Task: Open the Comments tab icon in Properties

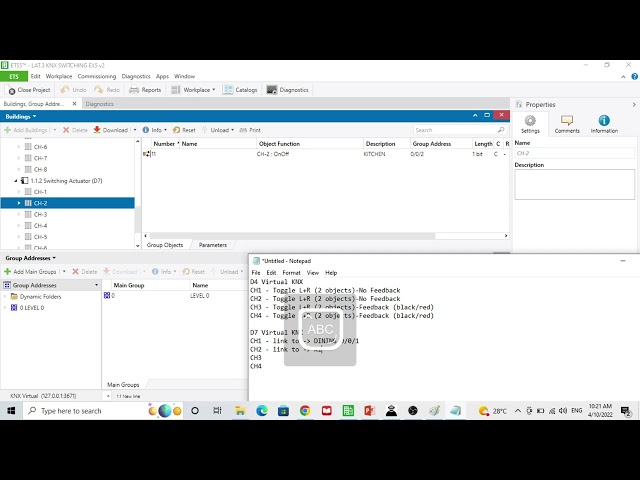Action: [567, 121]
